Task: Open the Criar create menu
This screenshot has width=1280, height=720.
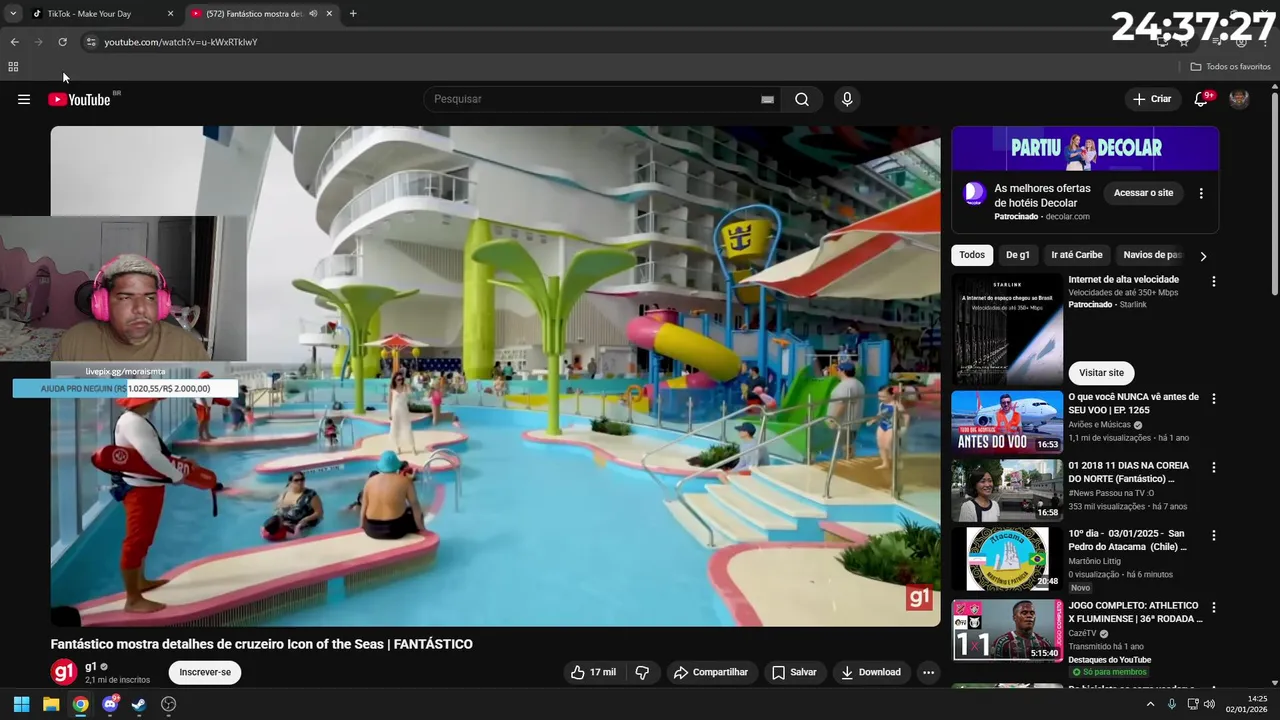Action: 1151,99
